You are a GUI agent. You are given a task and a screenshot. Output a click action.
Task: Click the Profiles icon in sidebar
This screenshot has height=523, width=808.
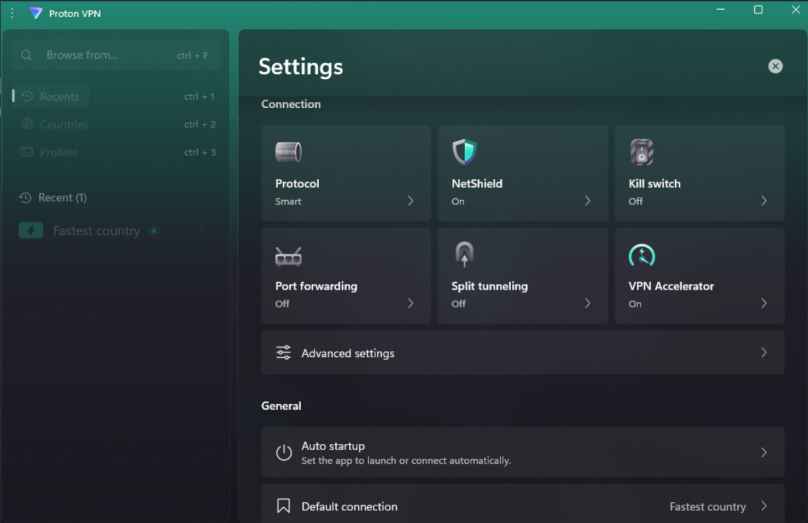(x=27, y=151)
